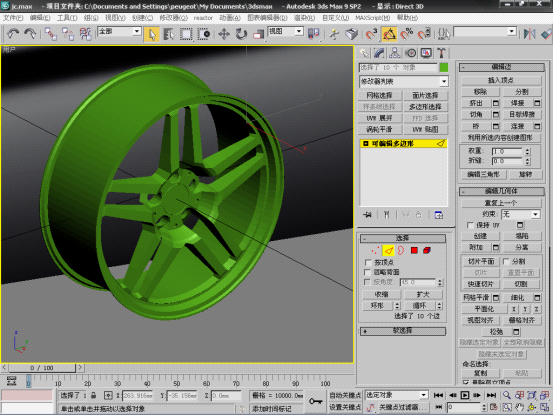Toggle the 保持 UV checkbox
This screenshot has width=553, height=415.
pos(470,225)
